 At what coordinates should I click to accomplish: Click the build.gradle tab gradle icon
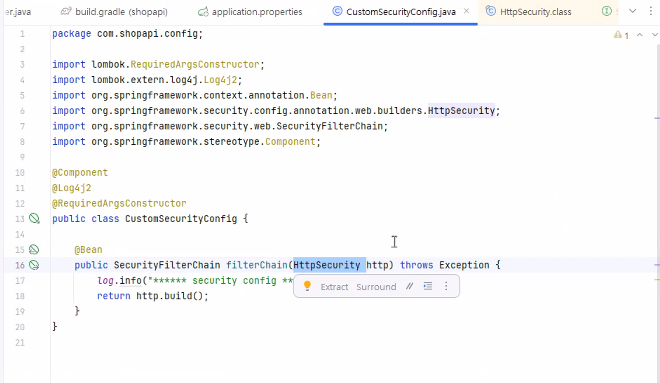point(66,12)
